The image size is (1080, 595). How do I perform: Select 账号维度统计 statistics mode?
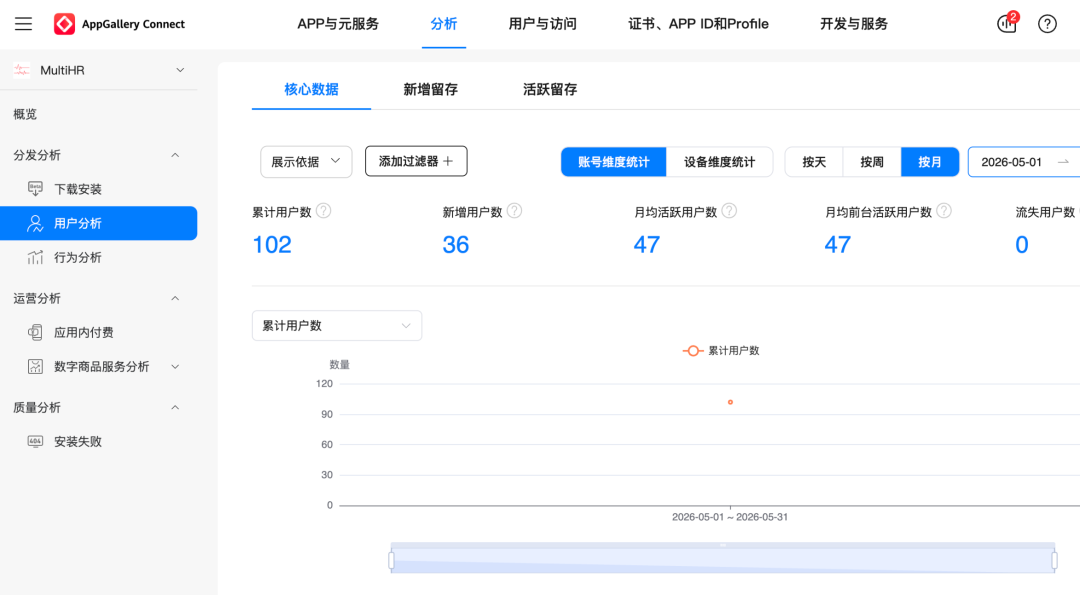(614, 162)
